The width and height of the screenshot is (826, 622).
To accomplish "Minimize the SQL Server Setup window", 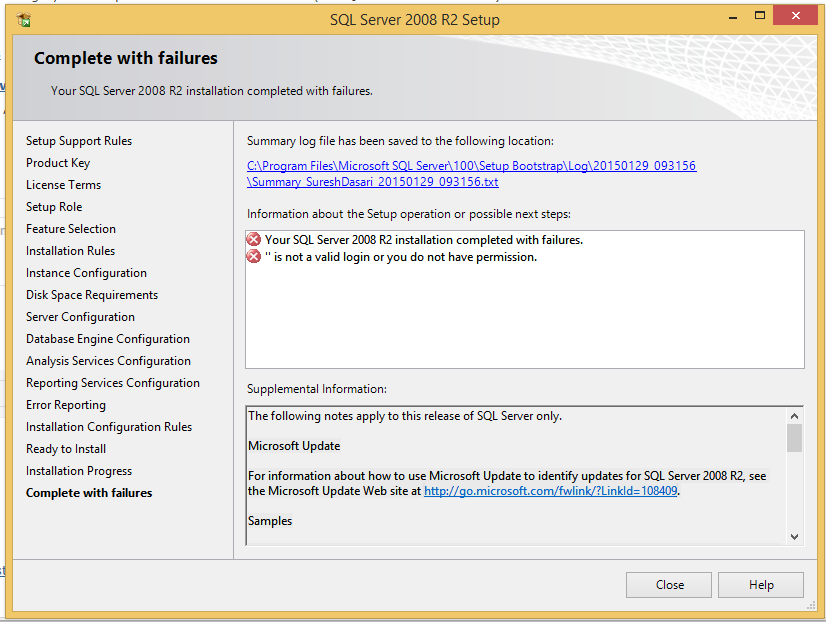I will [x=733, y=17].
